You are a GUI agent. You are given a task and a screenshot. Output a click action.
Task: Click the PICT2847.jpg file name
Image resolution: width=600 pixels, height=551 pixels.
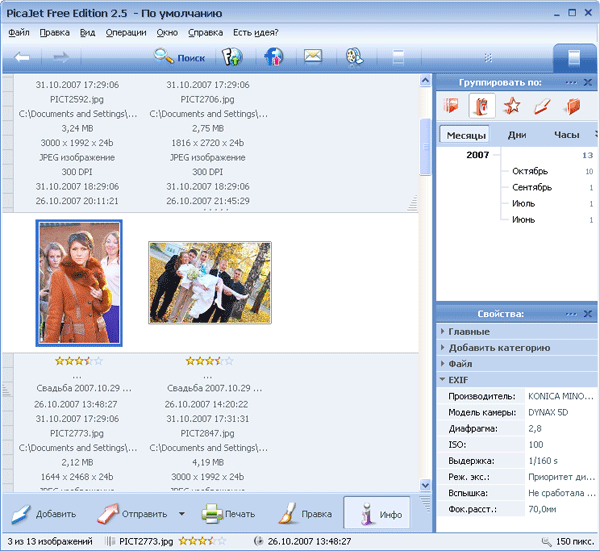pyautogui.click(x=207, y=433)
